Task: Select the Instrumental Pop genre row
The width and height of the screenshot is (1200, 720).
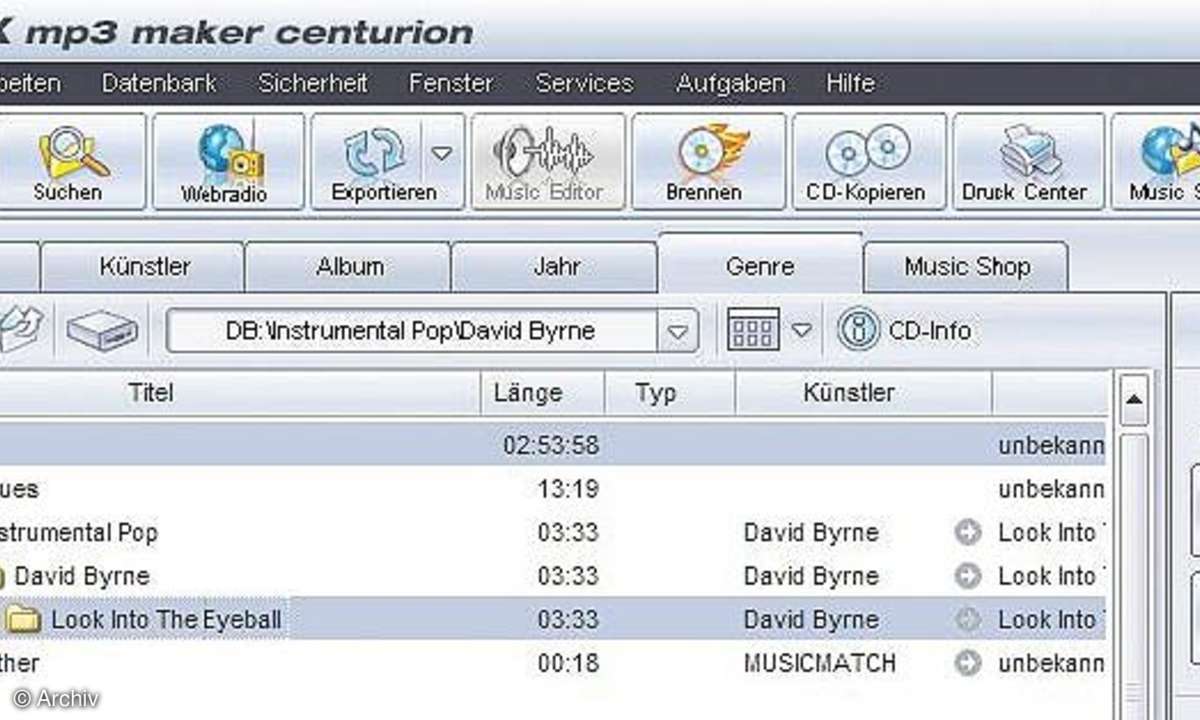Action: coord(79,532)
